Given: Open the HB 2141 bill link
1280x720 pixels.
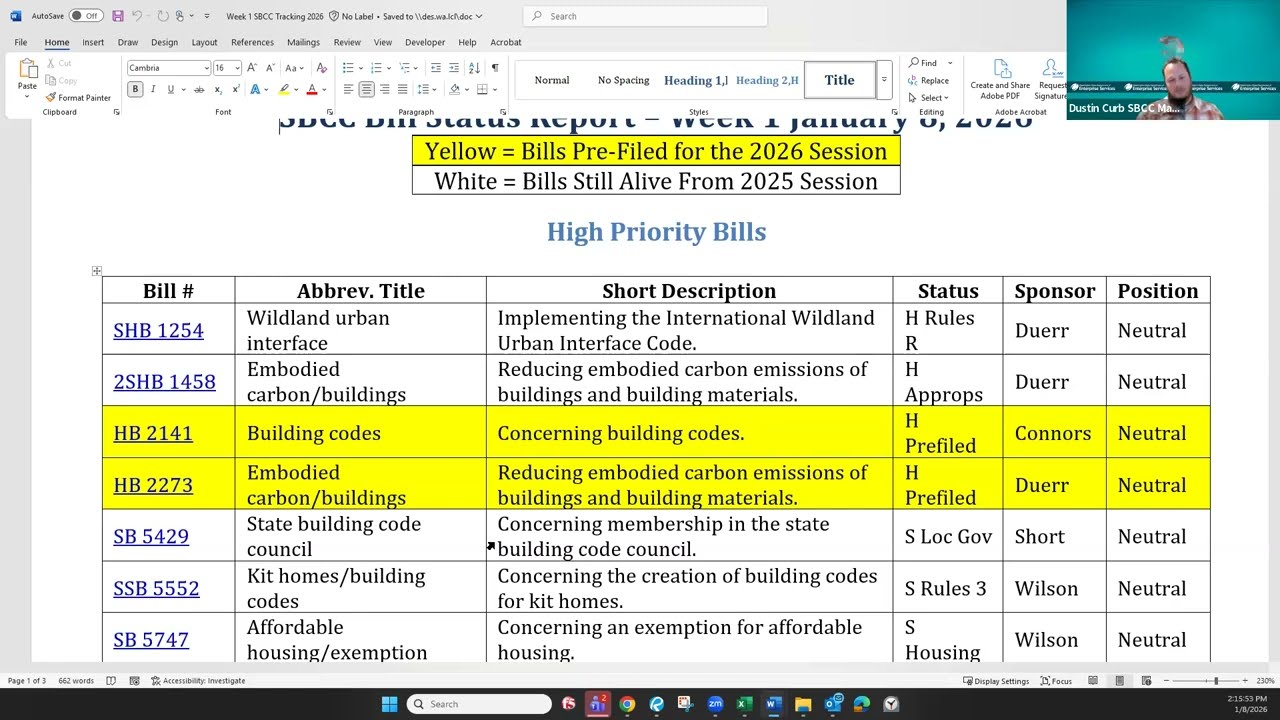Looking at the screenshot, I should (x=153, y=433).
